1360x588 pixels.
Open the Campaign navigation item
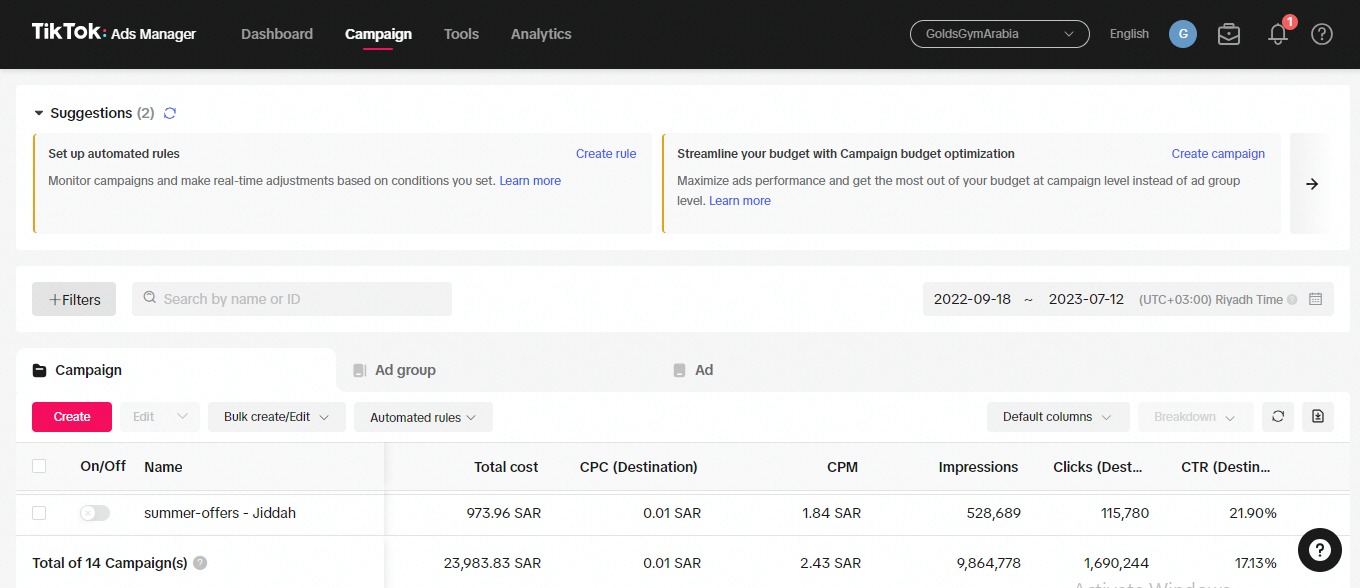pos(378,34)
